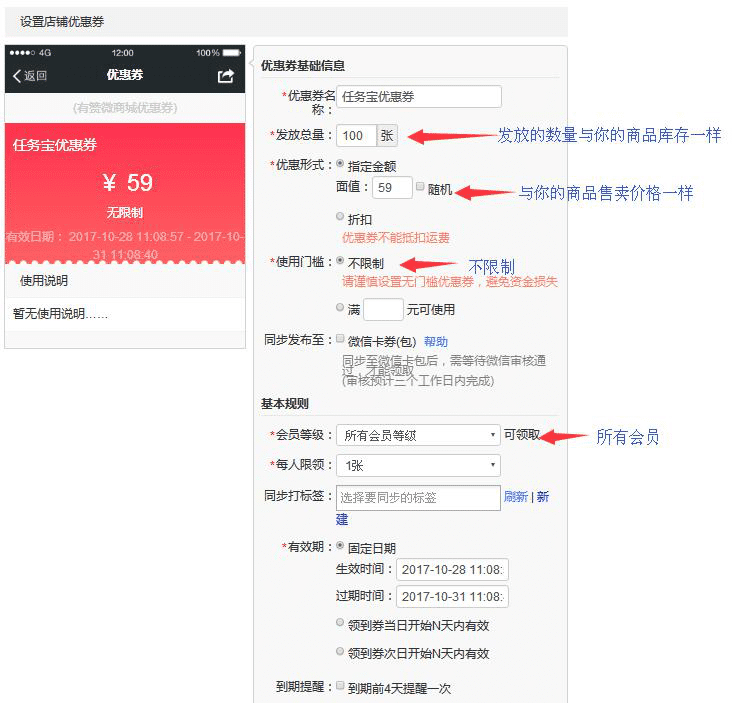Click the 刷新 refresh link
732x703 pixels.
[515, 497]
